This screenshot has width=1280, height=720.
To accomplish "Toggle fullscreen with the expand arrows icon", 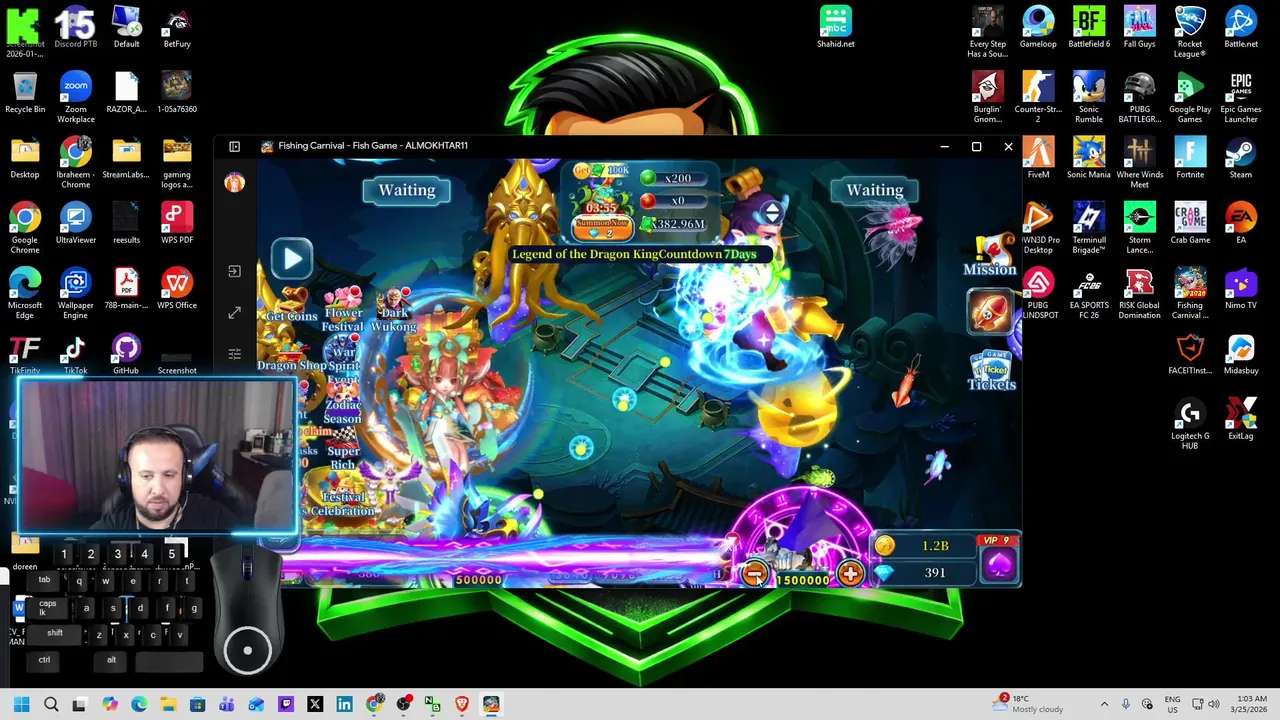I will click(234, 313).
